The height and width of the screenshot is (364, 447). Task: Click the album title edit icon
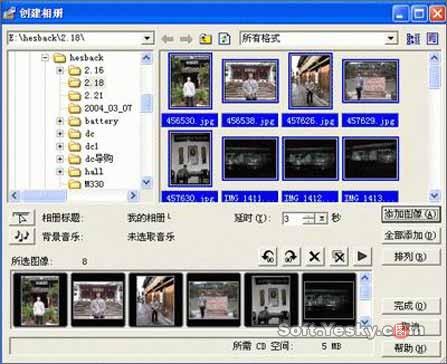(x=22, y=218)
